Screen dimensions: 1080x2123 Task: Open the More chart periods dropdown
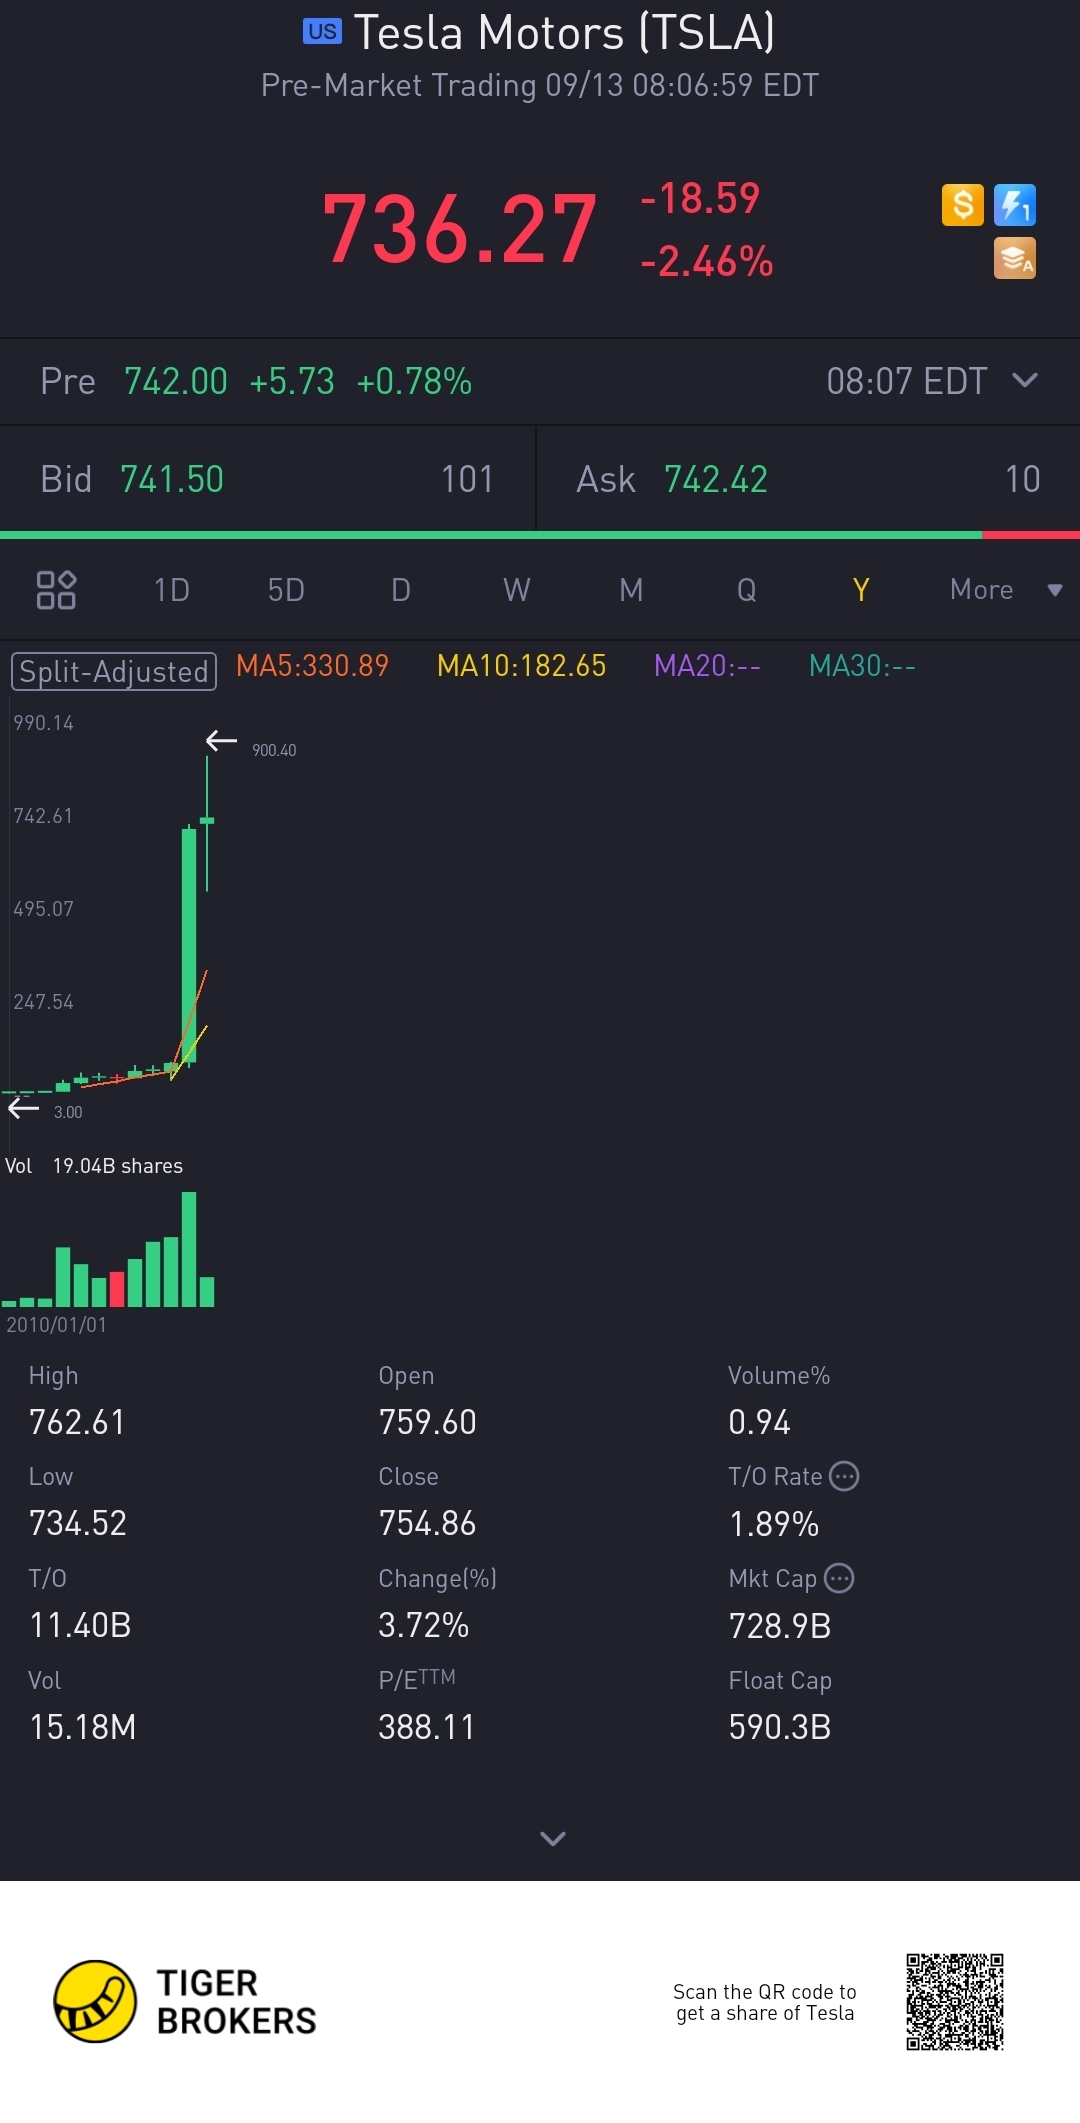[1005, 590]
